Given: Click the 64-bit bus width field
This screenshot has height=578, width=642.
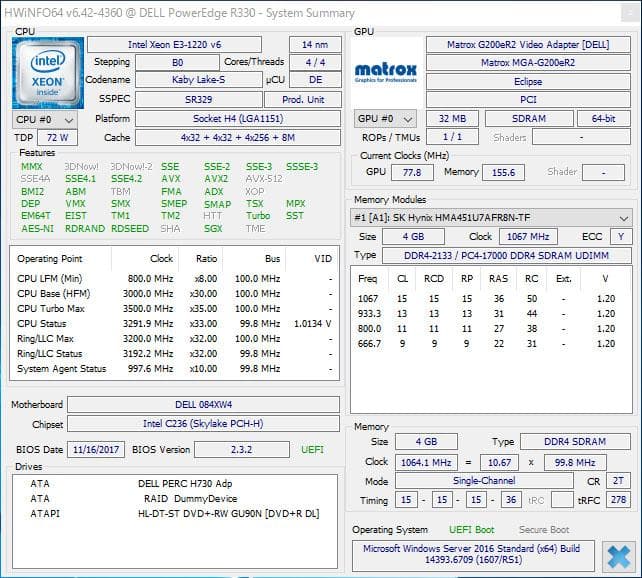Looking at the screenshot, I should click(x=604, y=119).
